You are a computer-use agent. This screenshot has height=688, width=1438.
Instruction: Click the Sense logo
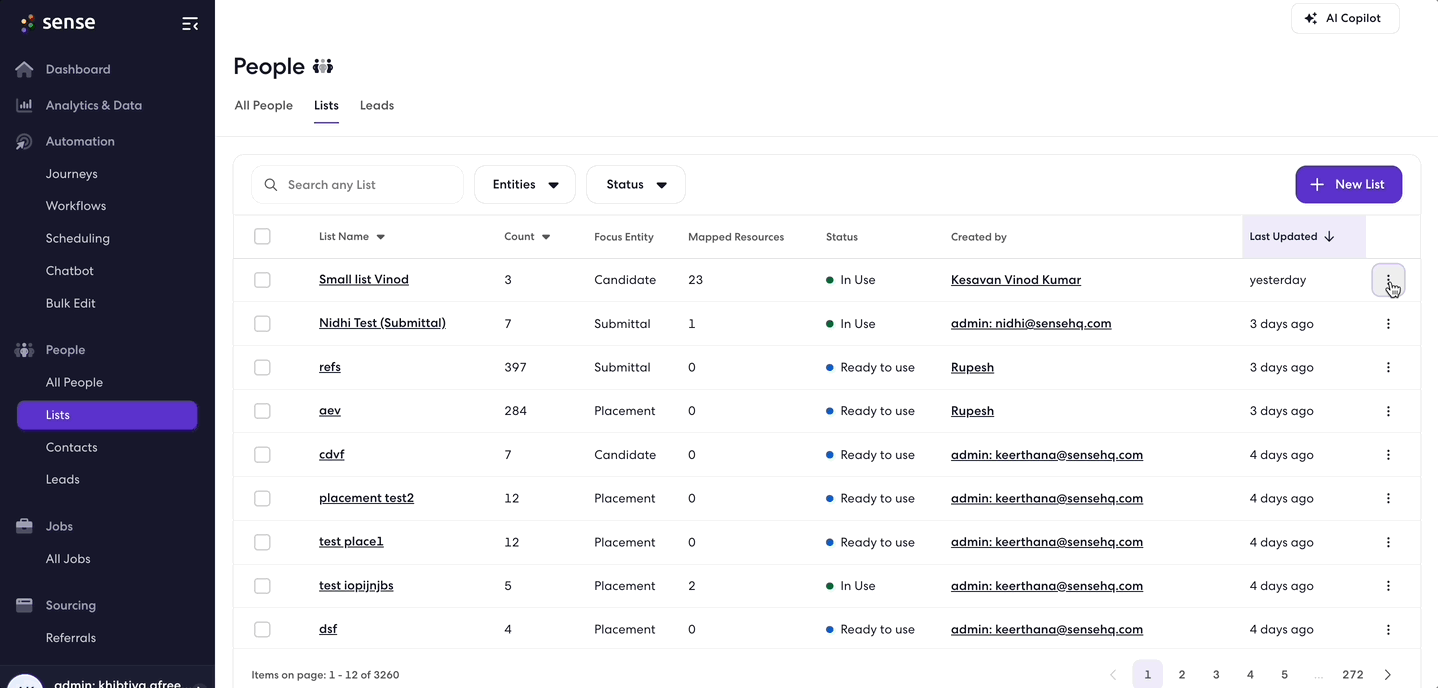click(x=58, y=23)
